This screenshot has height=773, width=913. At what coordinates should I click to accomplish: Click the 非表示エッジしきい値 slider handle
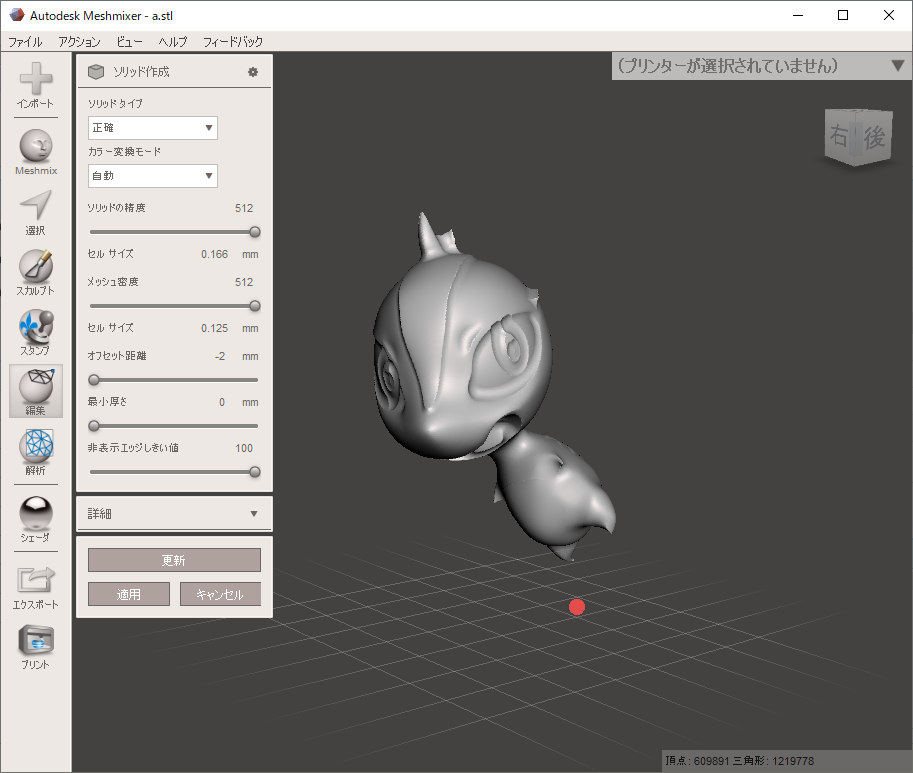[x=254, y=472]
